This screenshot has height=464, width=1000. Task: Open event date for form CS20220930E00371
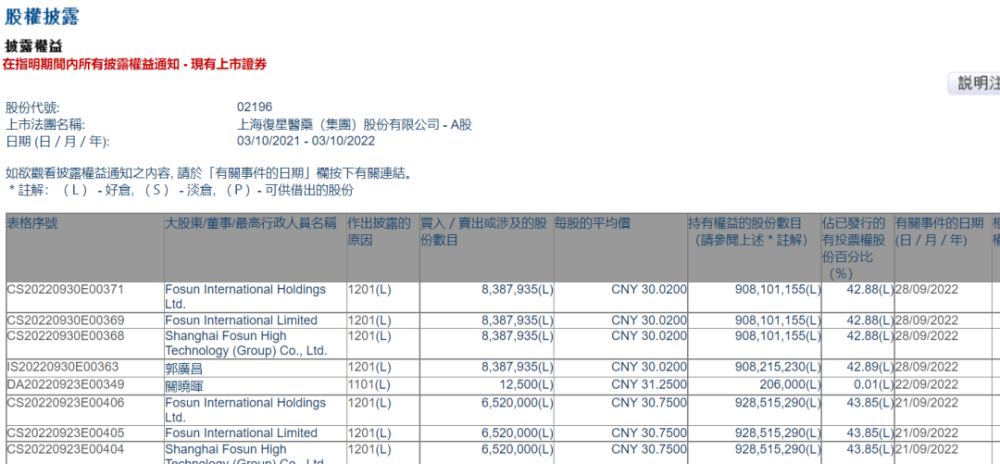coord(927,290)
